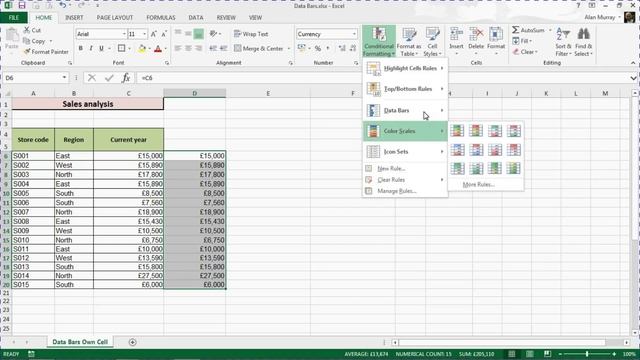Add a new sheet with plus icon
The height and width of the screenshot is (360, 640).
tap(132, 342)
